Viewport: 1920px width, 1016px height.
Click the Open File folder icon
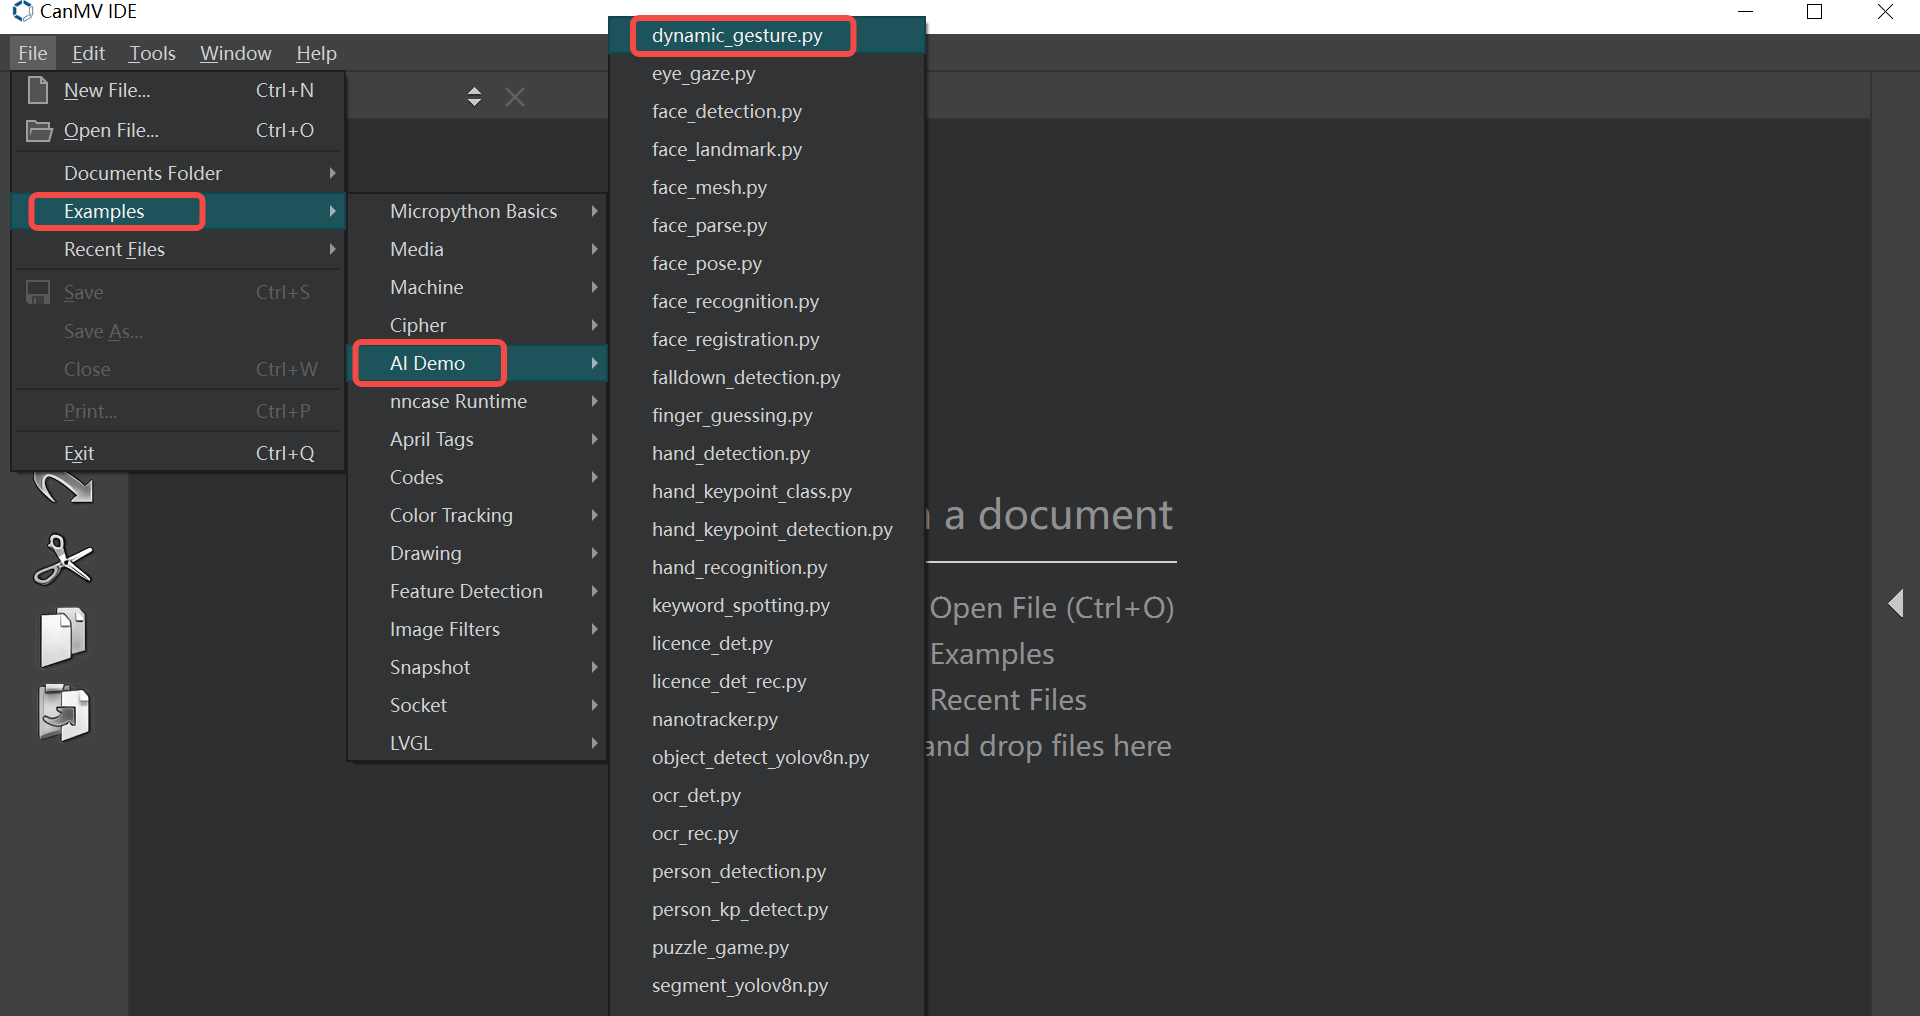coord(38,131)
